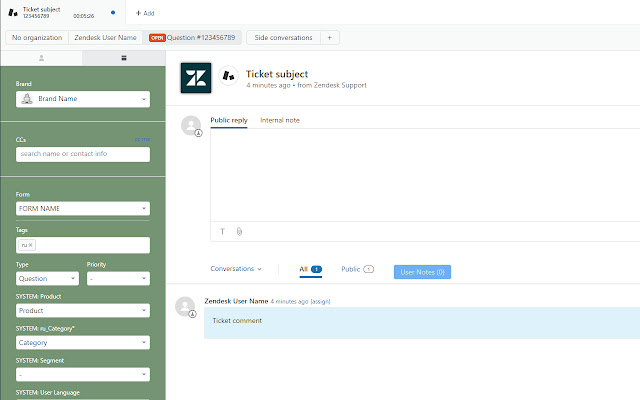This screenshot has width=640, height=400.
Task: Open Zendesk User Name commenter profile
Action: (236, 301)
